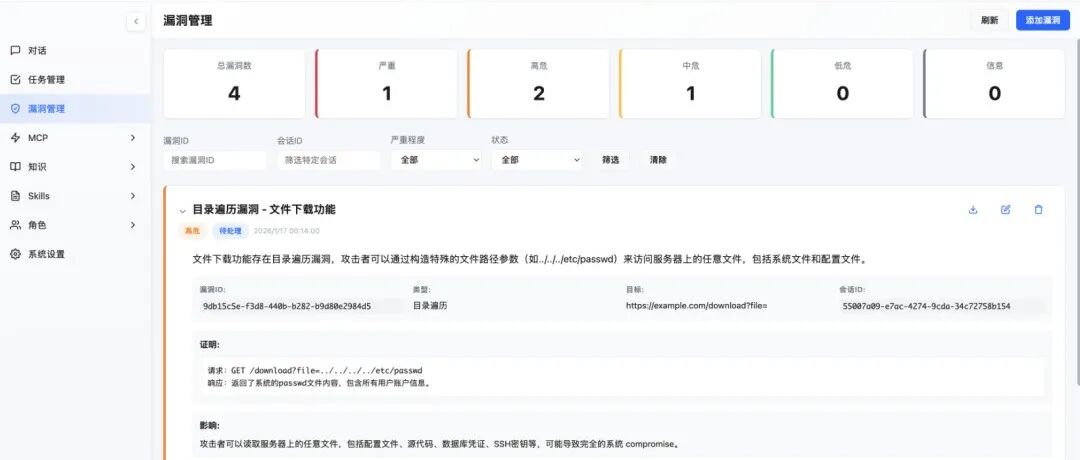The height and width of the screenshot is (460, 1080).
Task: Delete the 目录遍历漏洞 entry
Action: (x=1039, y=210)
